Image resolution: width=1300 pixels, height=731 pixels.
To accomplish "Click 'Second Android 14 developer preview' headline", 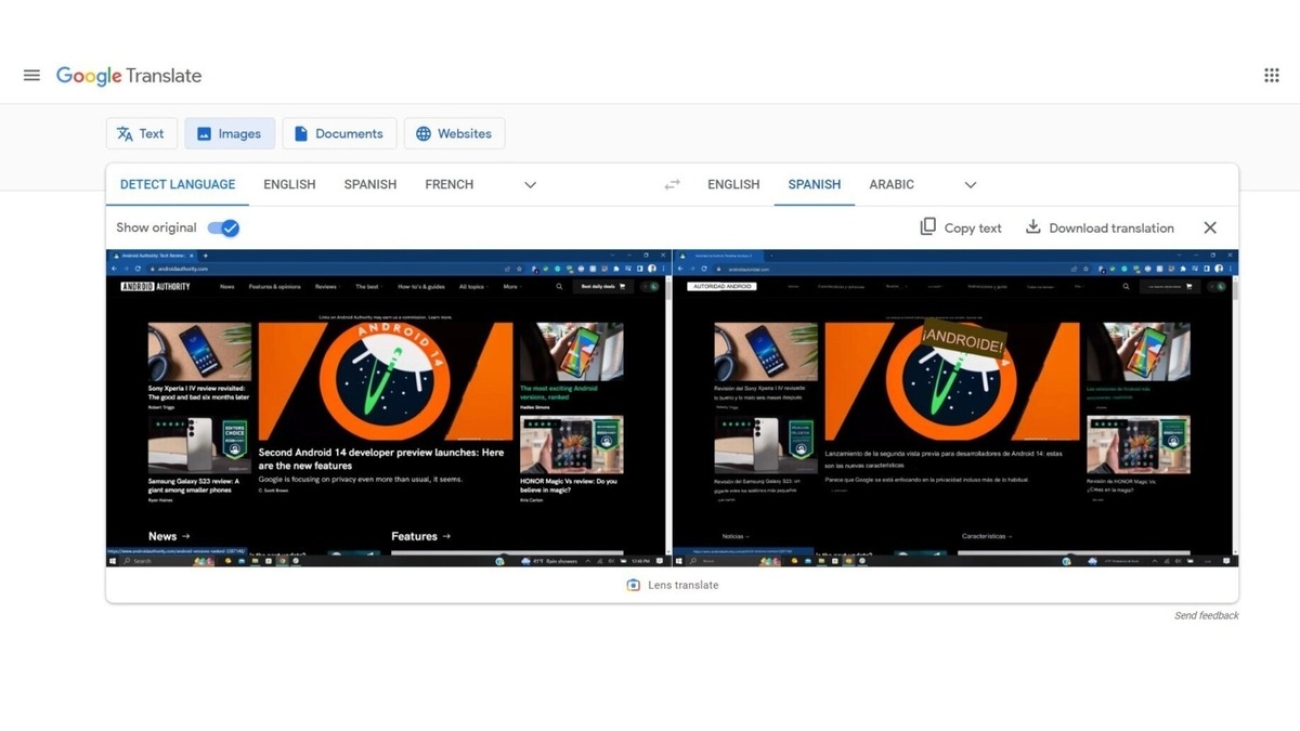I will (381, 459).
